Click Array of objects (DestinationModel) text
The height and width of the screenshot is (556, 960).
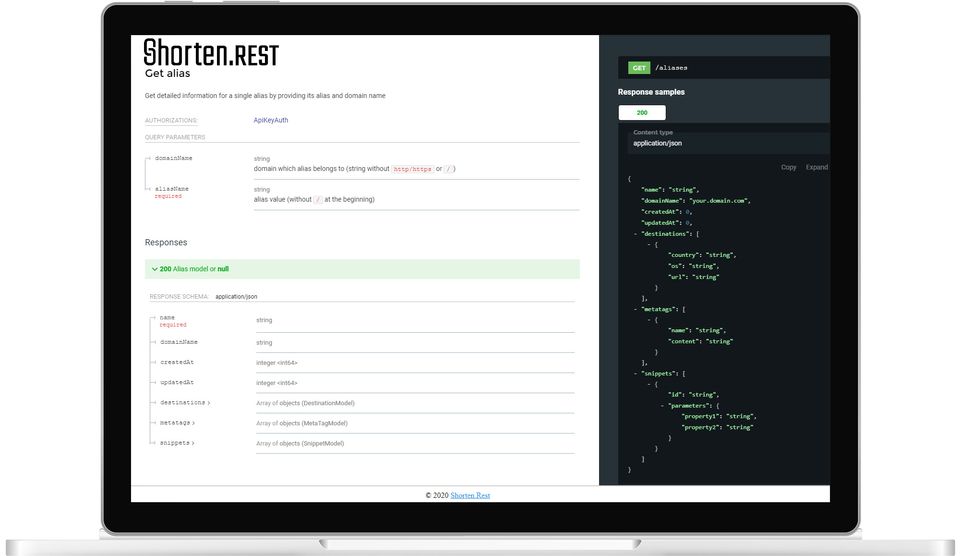pyautogui.click(x=305, y=403)
